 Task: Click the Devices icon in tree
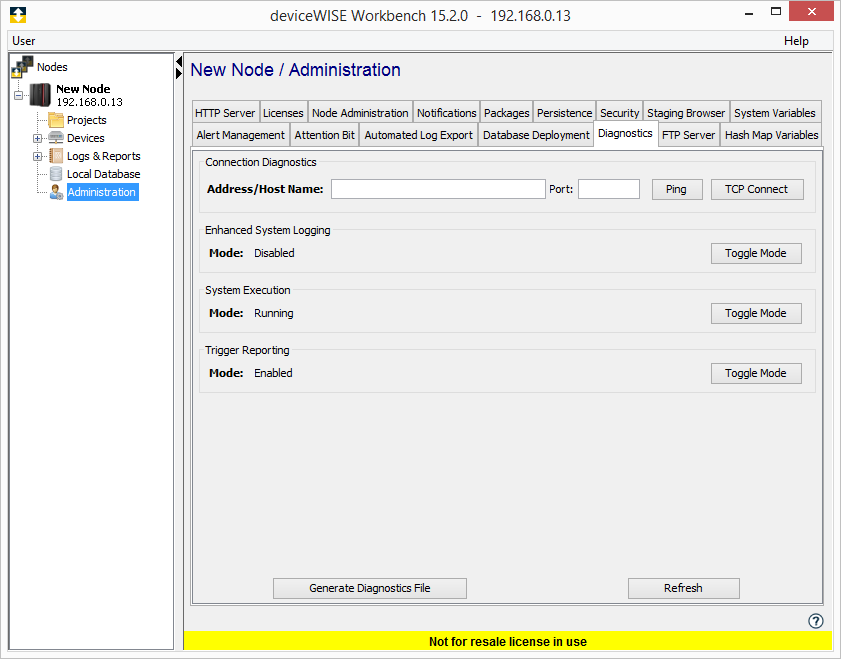click(56, 138)
